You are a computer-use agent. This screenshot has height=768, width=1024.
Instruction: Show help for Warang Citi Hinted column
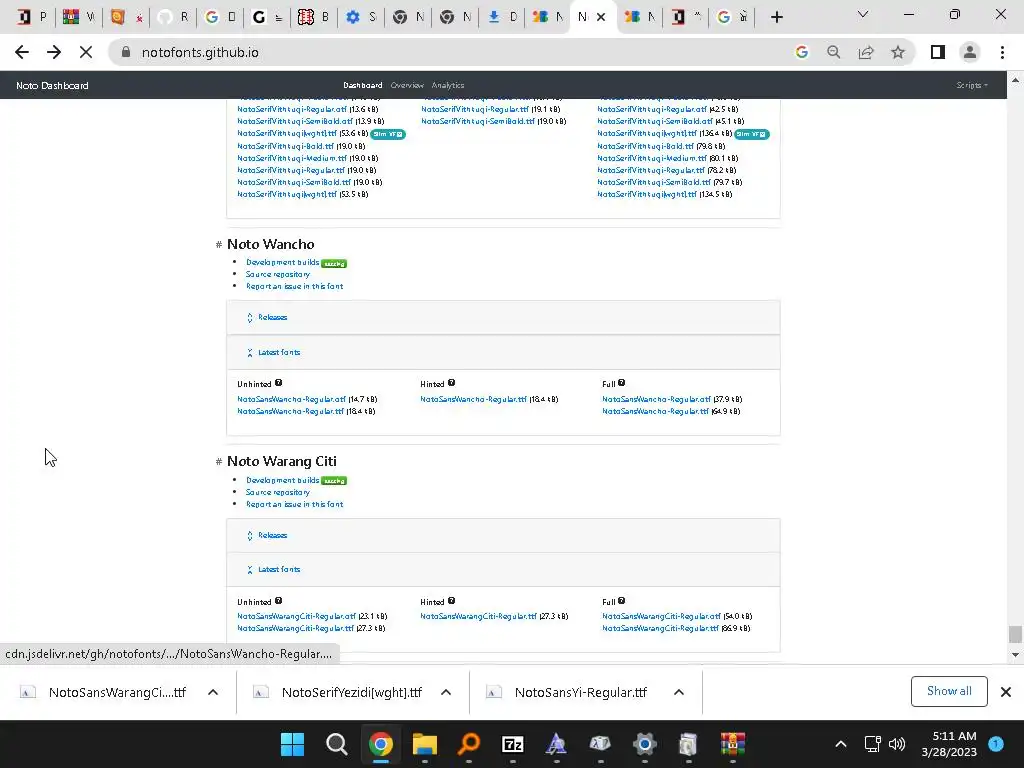(x=451, y=601)
